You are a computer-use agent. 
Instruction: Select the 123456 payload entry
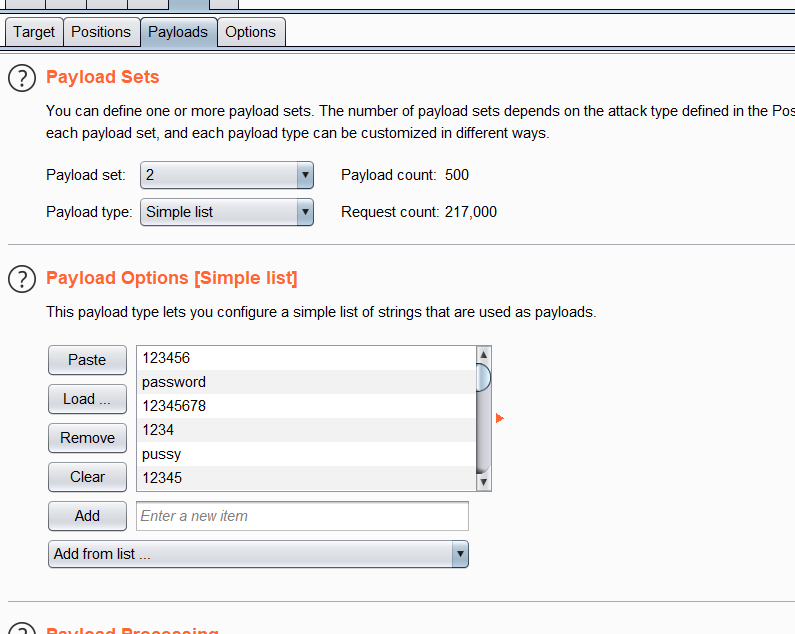[307, 358]
